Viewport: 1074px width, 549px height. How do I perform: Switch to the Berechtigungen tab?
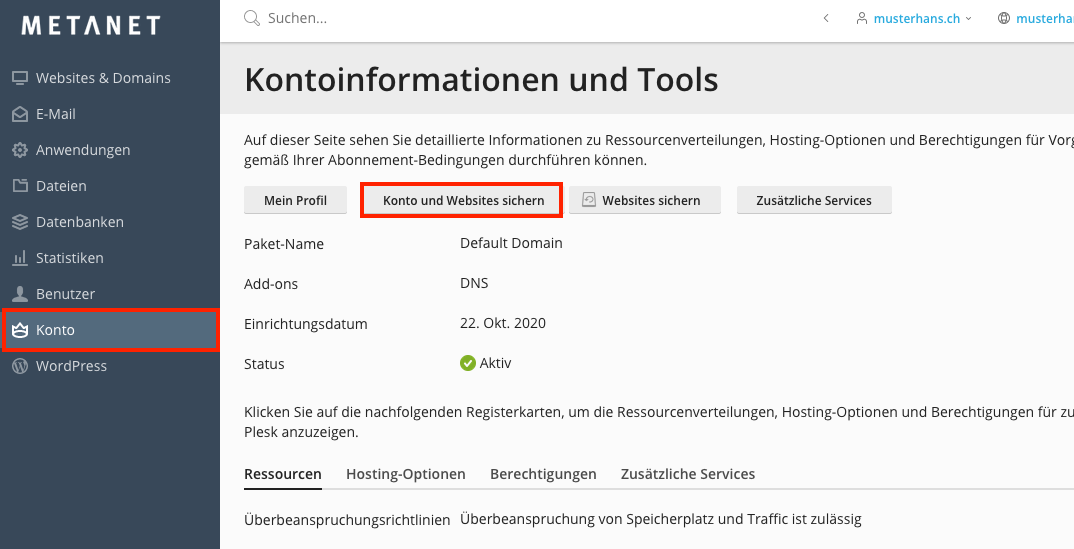[543, 474]
